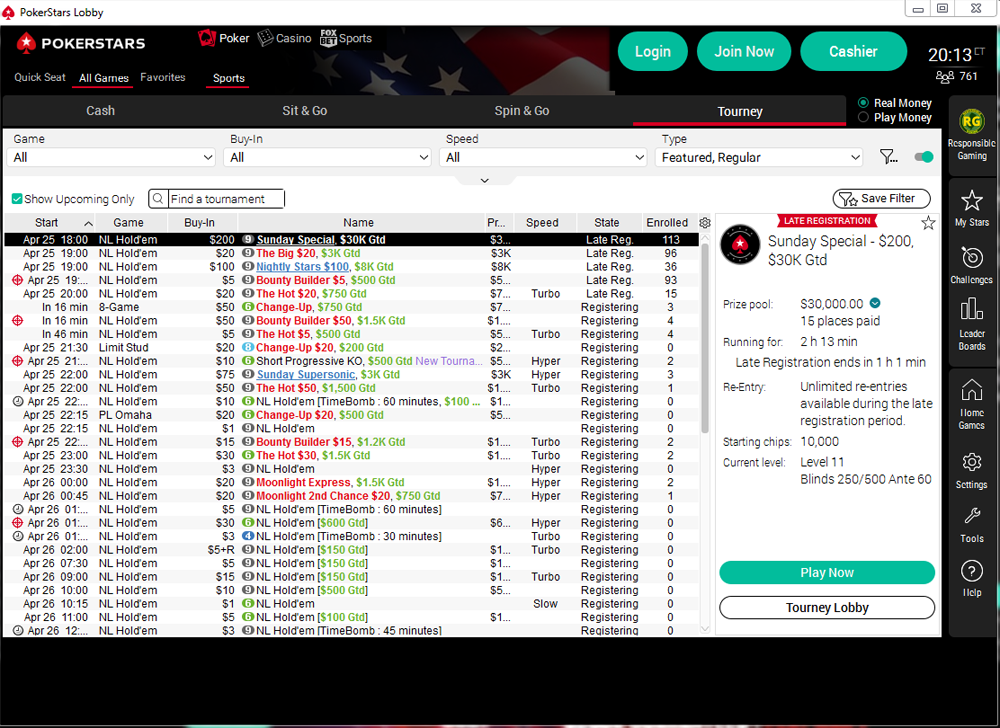Open the Tourney Lobby button
The height and width of the screenshot is (728, 1000).
coord(827,608)
